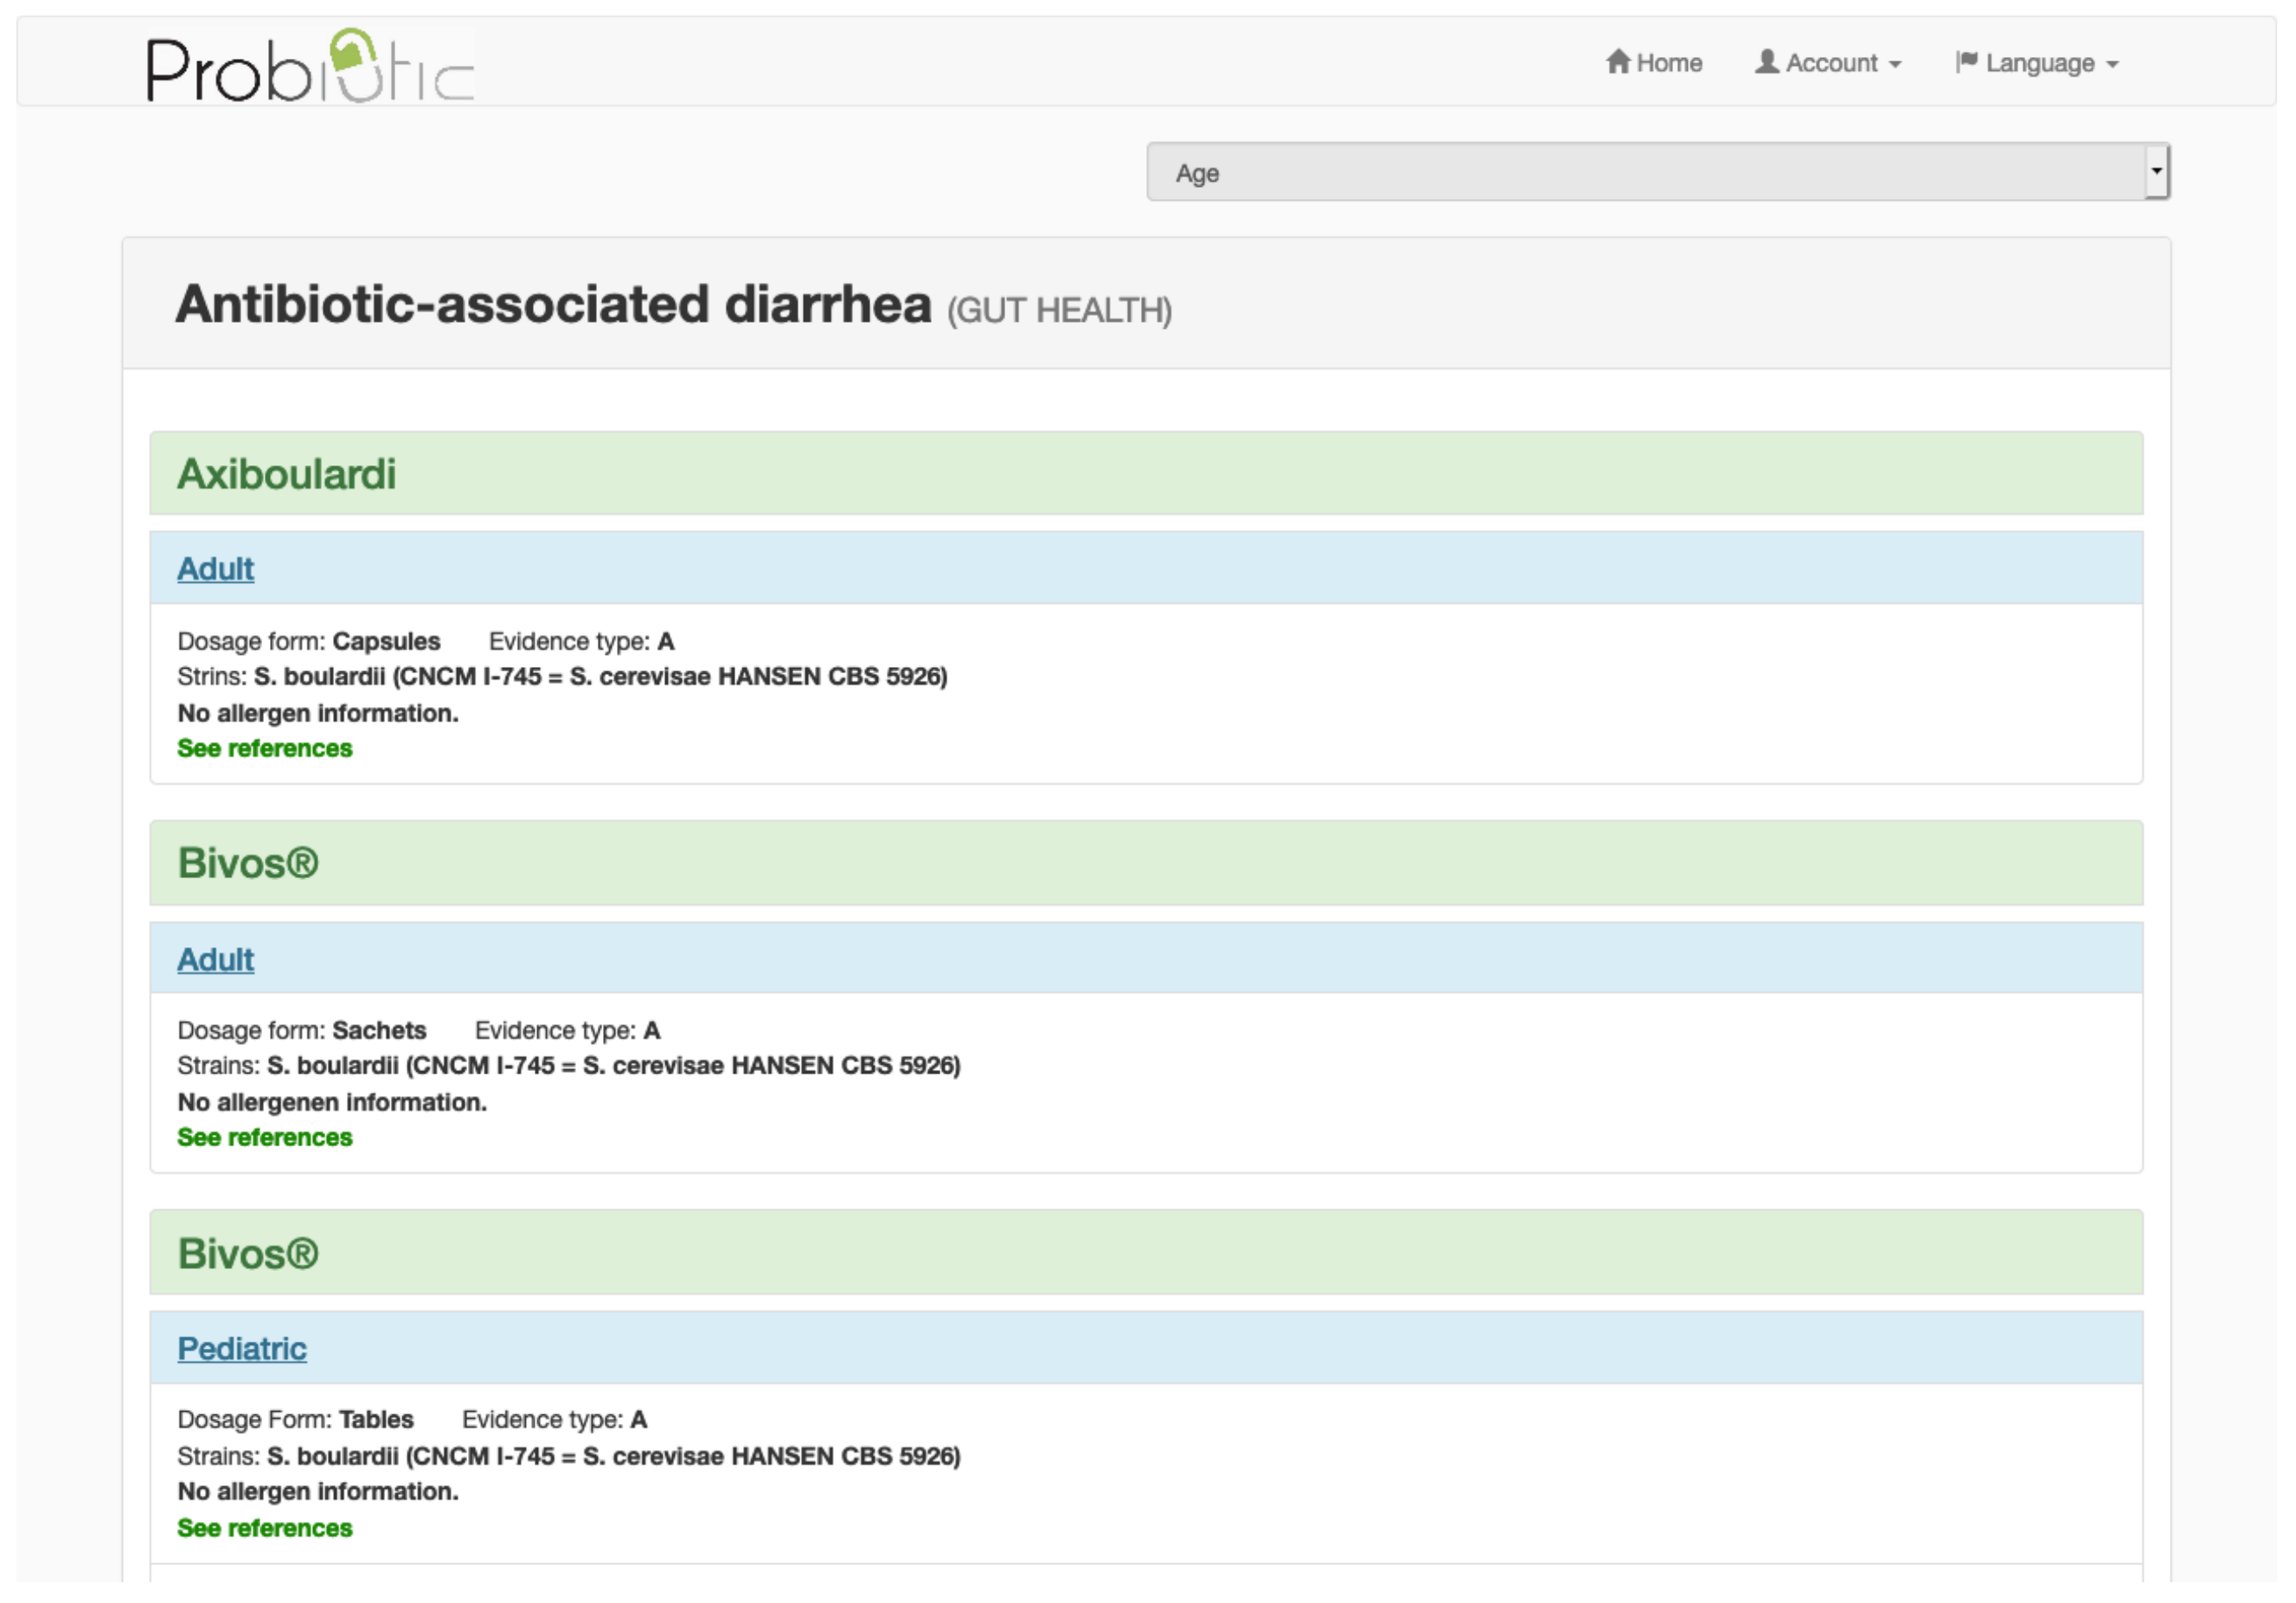Screen dimensions: 2296x1603
Task: See references for Bivos® sachets
Action: [264, 1137]
